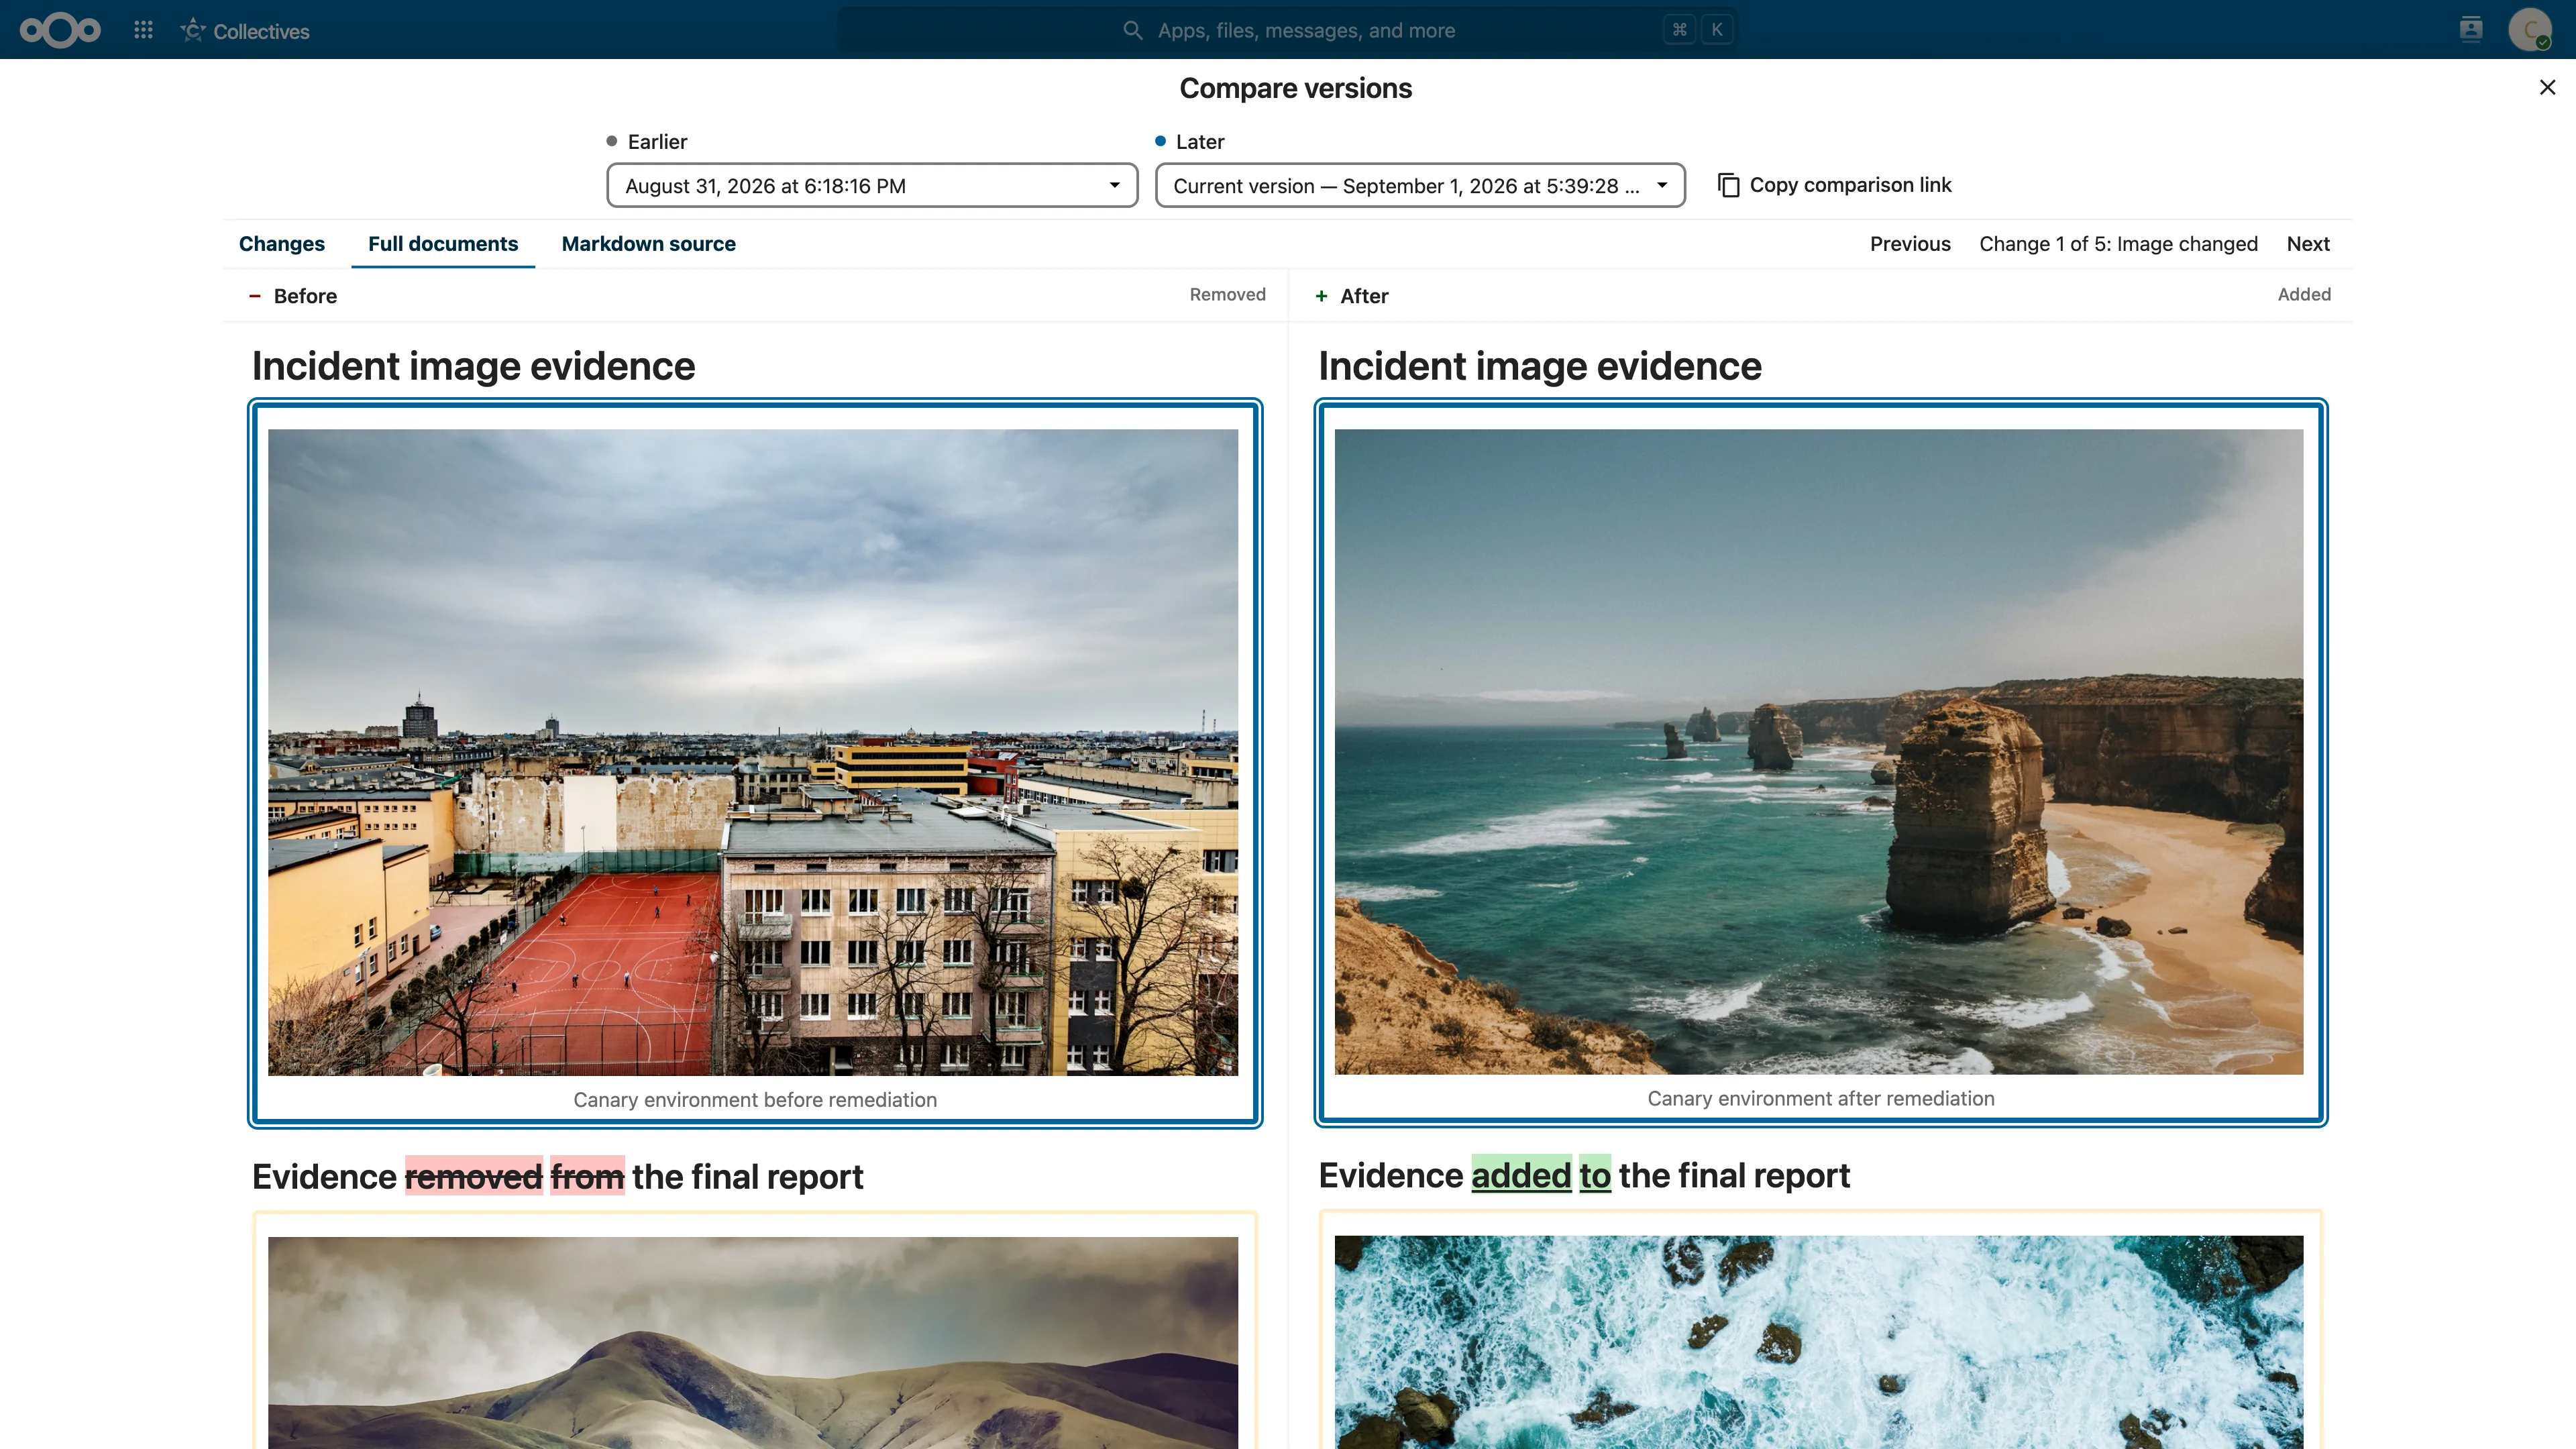This screenshot has height=1449, width=2576.
Task: Click 'Canary environment before remediation' caption
Action: click(755, 1100)
